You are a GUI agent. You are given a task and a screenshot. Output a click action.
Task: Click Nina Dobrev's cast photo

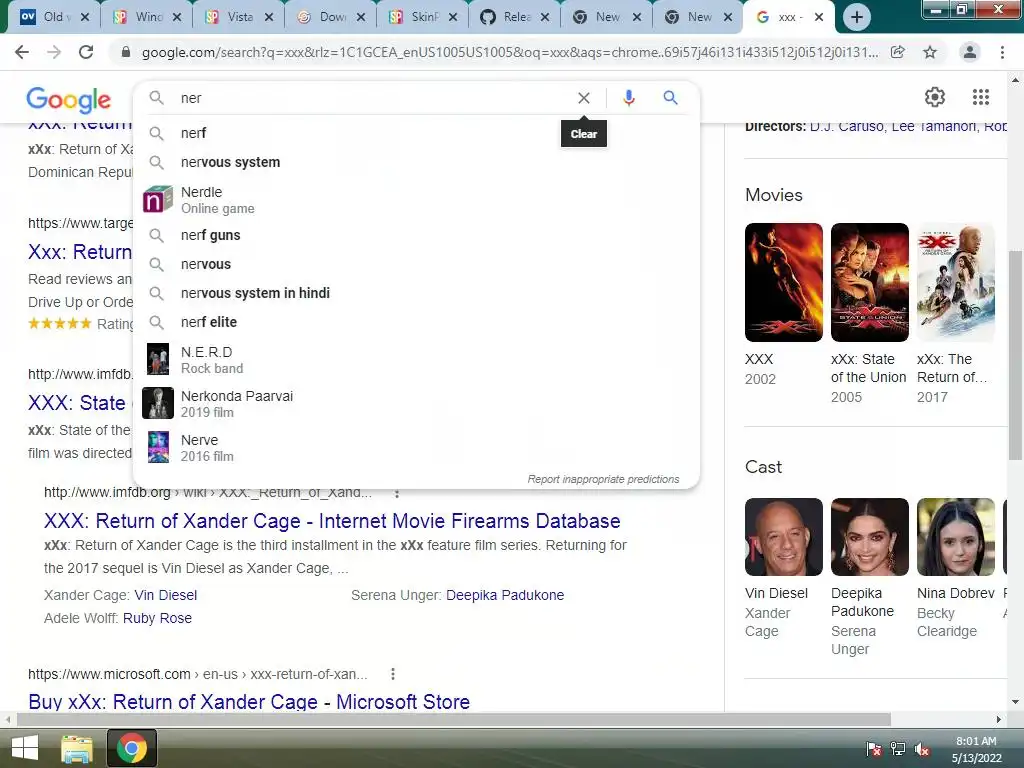coord(955,537)
